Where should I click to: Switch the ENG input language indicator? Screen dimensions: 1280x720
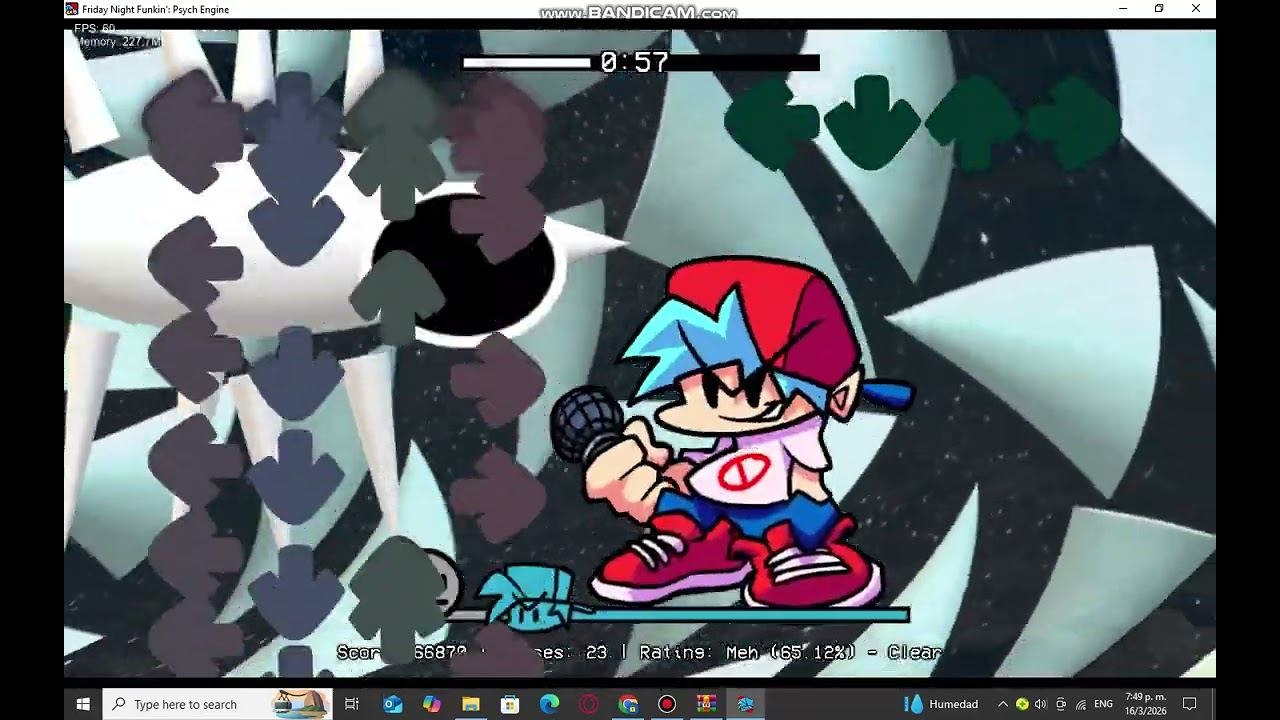tap(1104, 704)
